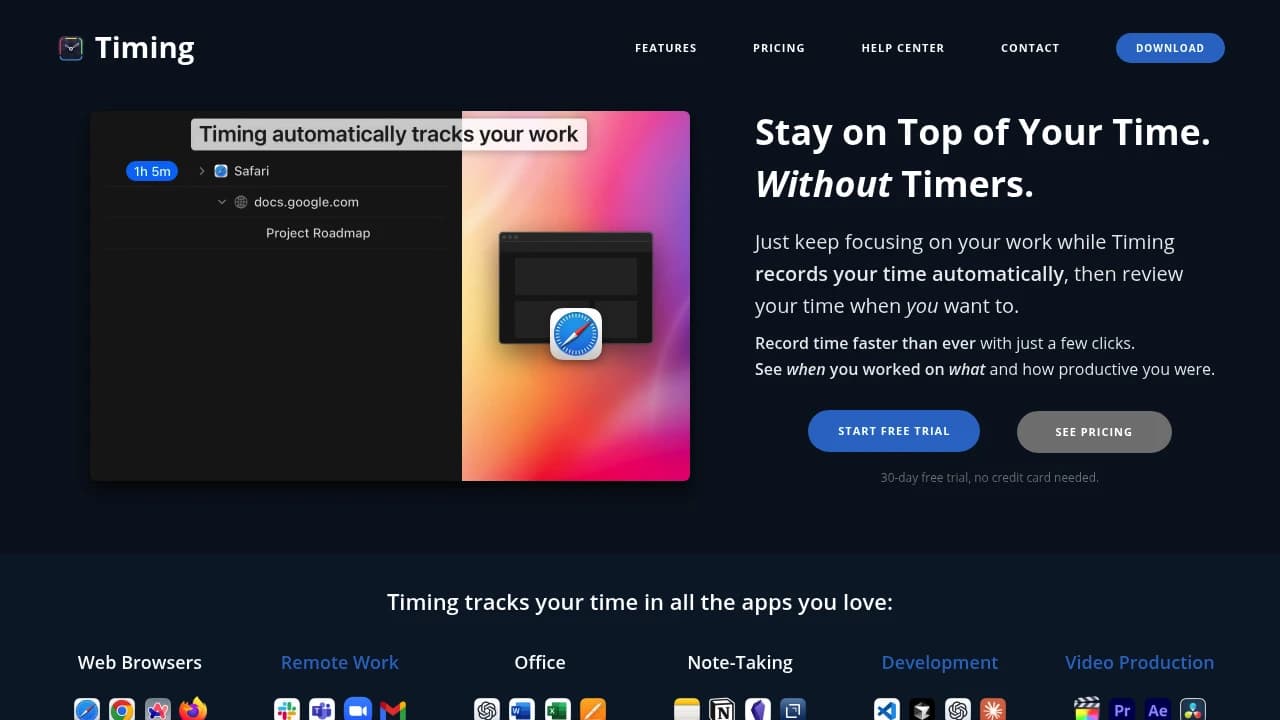The width and height of the screenshot is (1280, 720).
Task: Click the Timing wordmark in the header
Action: click(145, 48)
